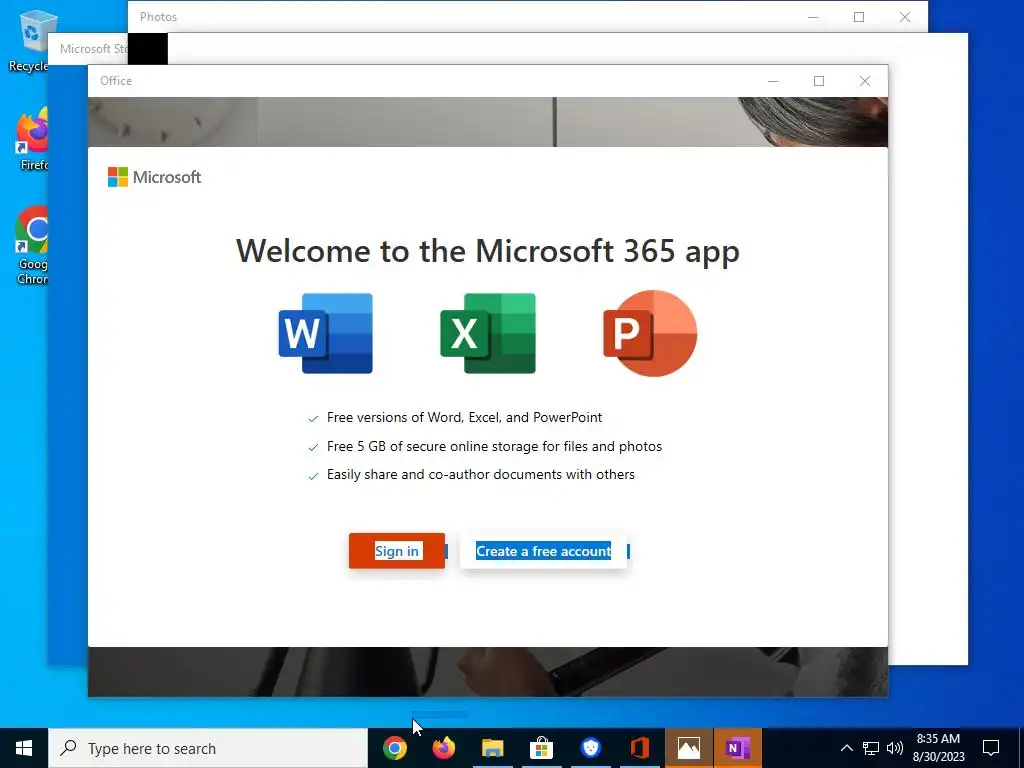Open Microsoft Store from the taskbar

tap(541, 748)
